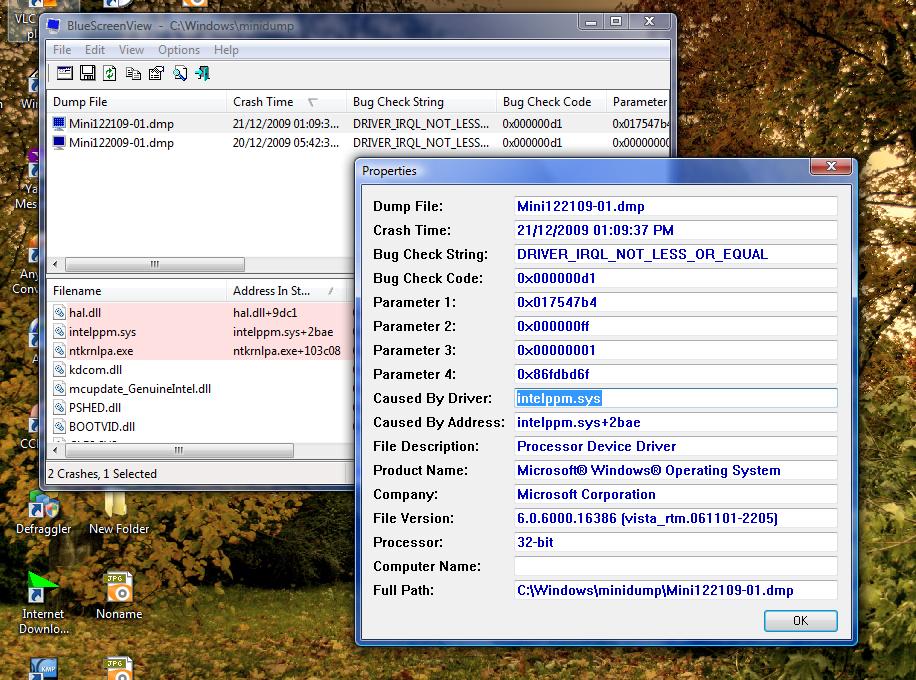Click the bug check code in Mini122109-01.dmp row
The width and height of the screenshot is (916, 680).
532,123
